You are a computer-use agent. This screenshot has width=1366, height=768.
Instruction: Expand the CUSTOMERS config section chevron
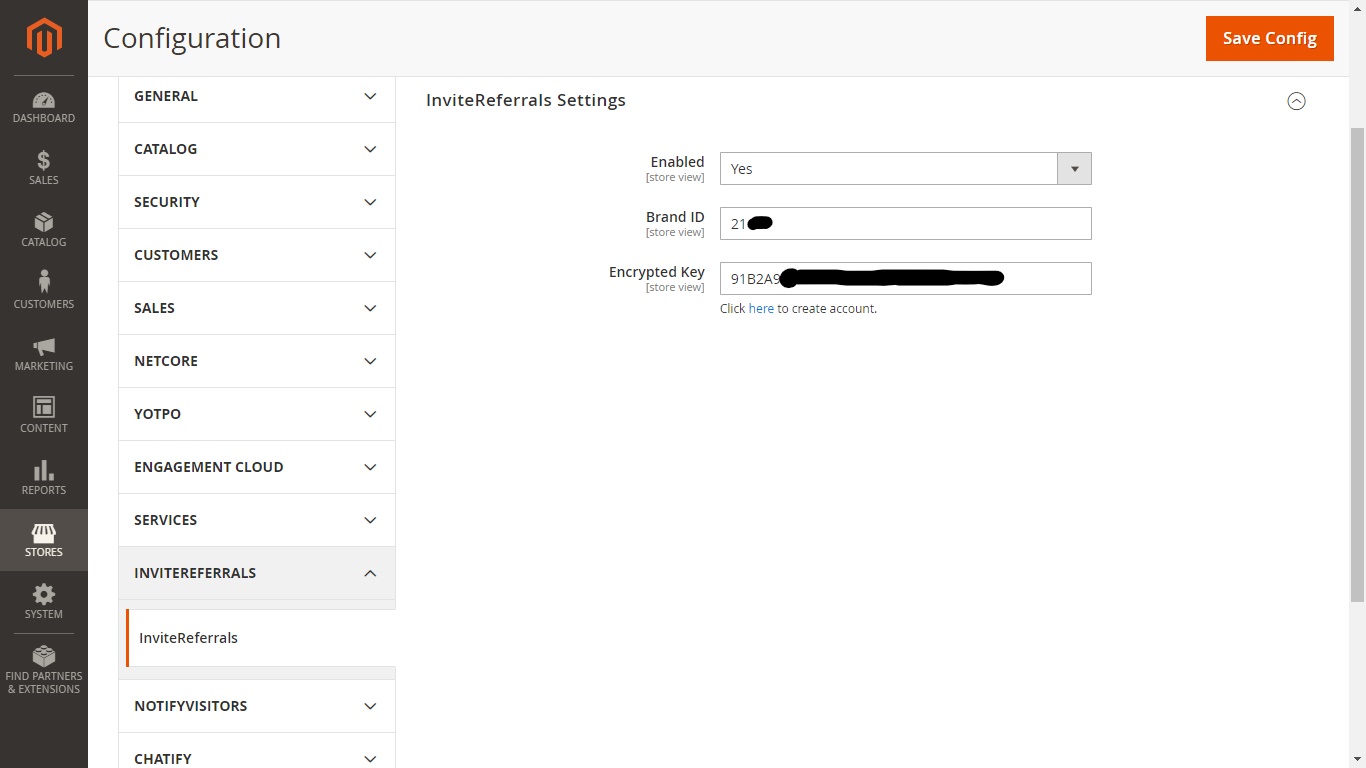click(x=370, y=255)
